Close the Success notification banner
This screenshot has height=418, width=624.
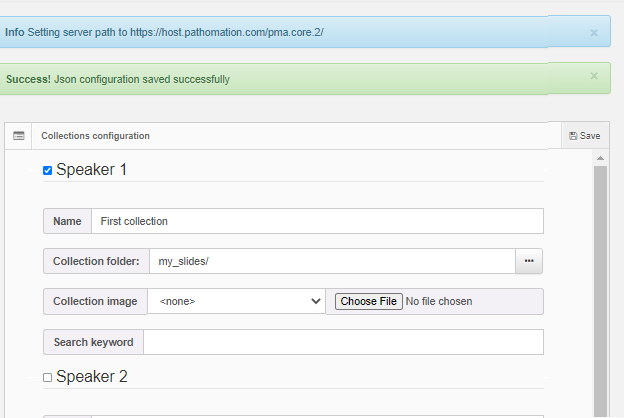(x=593, y=76)
